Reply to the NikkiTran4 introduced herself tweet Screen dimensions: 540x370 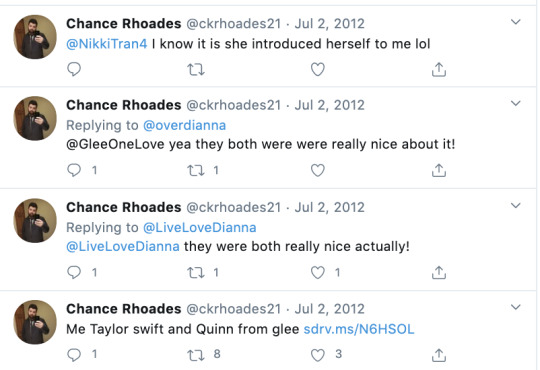(x=74, y=69)
